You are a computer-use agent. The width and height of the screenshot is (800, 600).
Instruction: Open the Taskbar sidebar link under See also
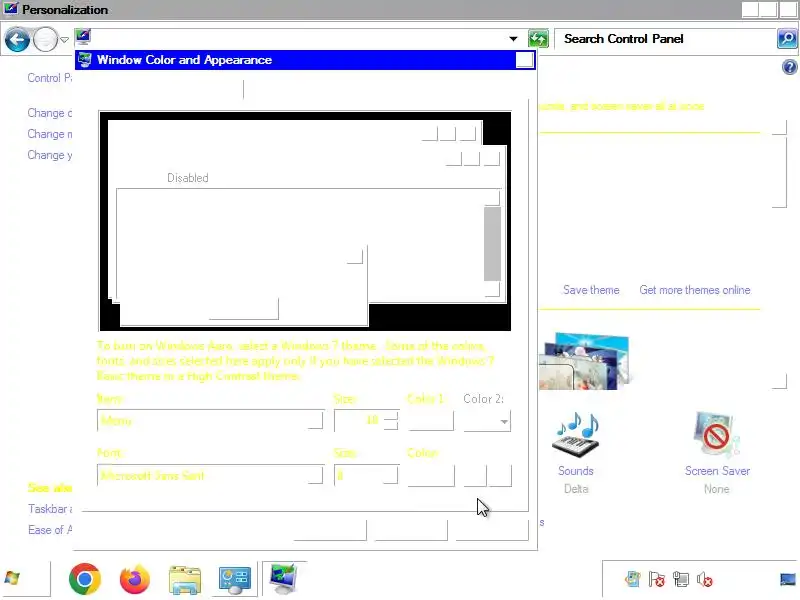(50, 509)
